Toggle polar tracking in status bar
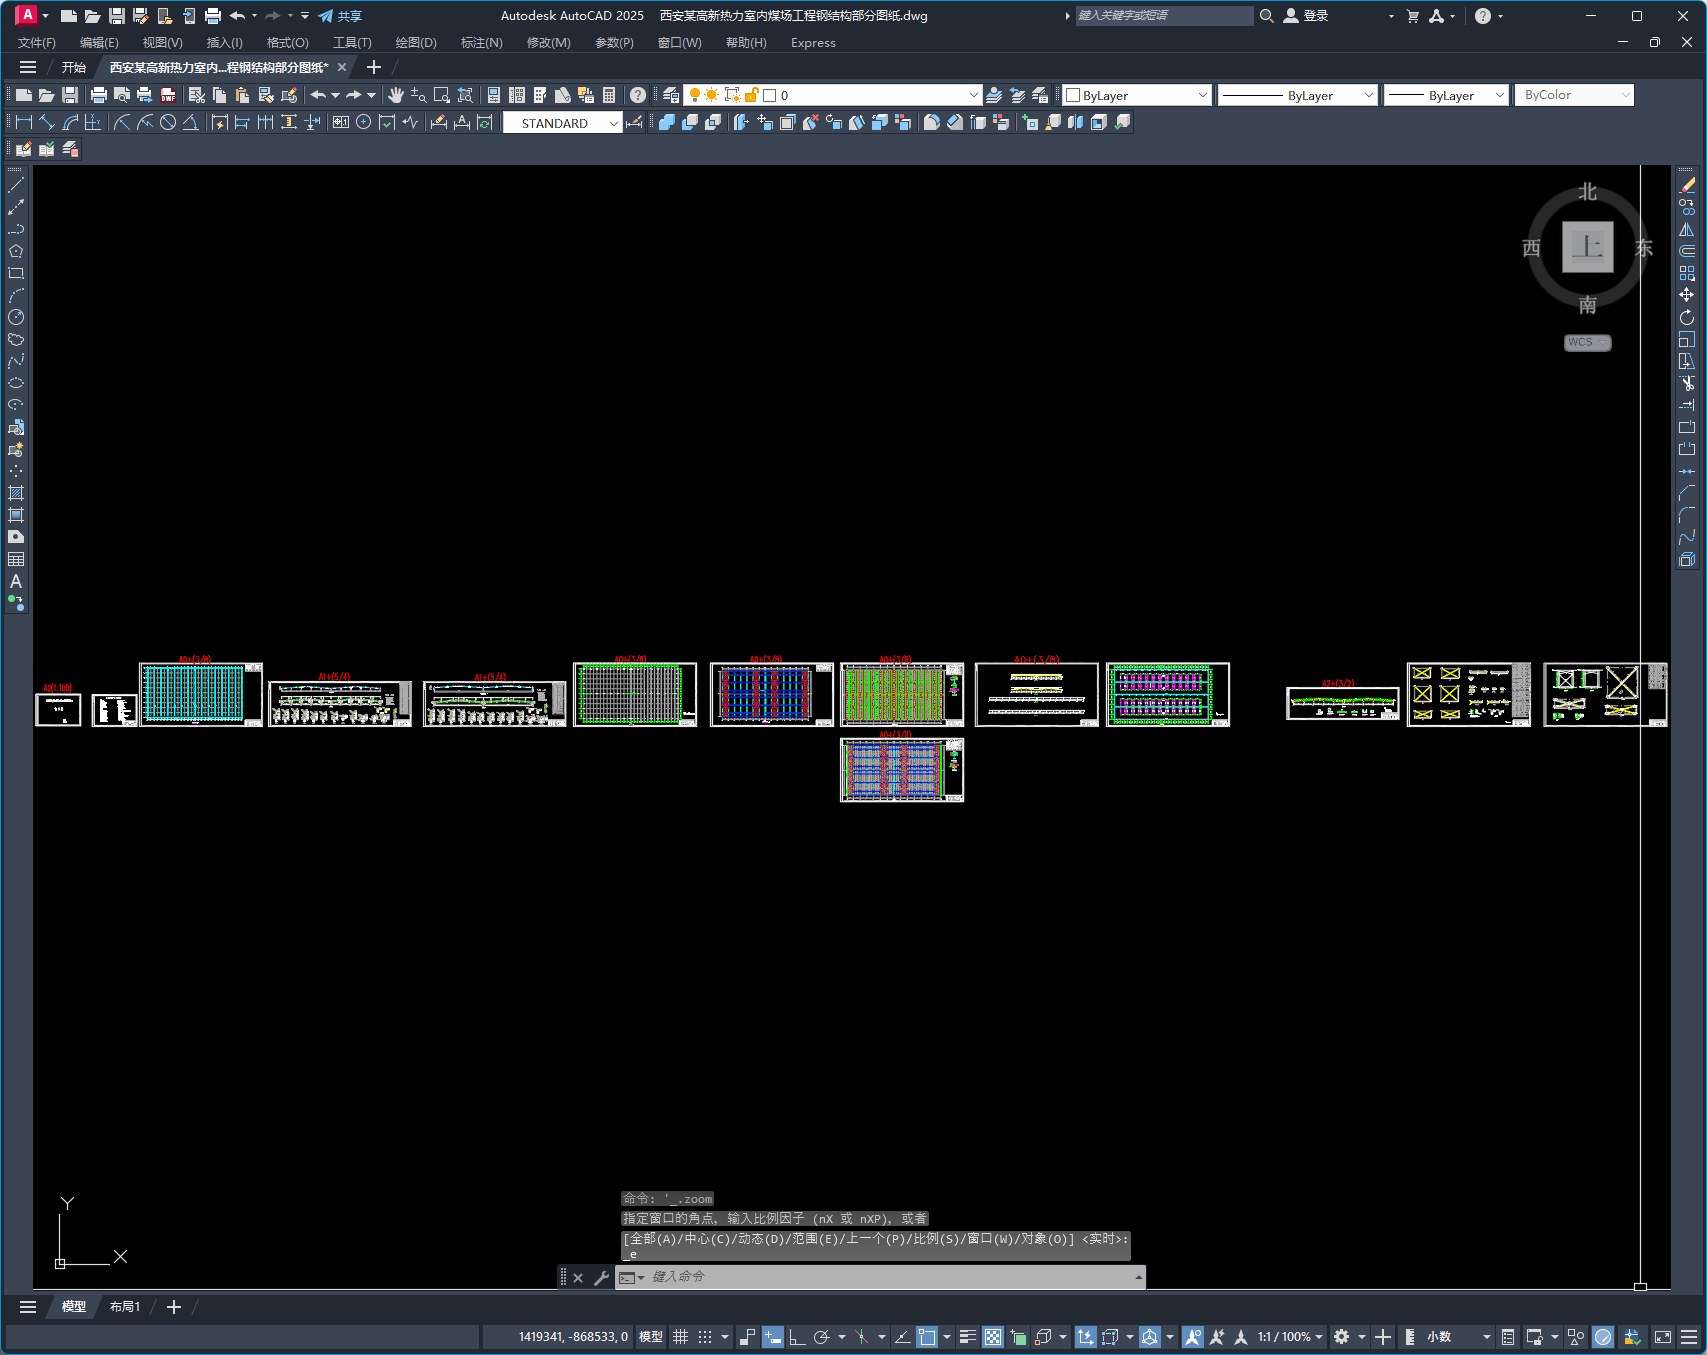Image resolution: width=1707 pixels, height=1355 pixels. pos(822,1337)
